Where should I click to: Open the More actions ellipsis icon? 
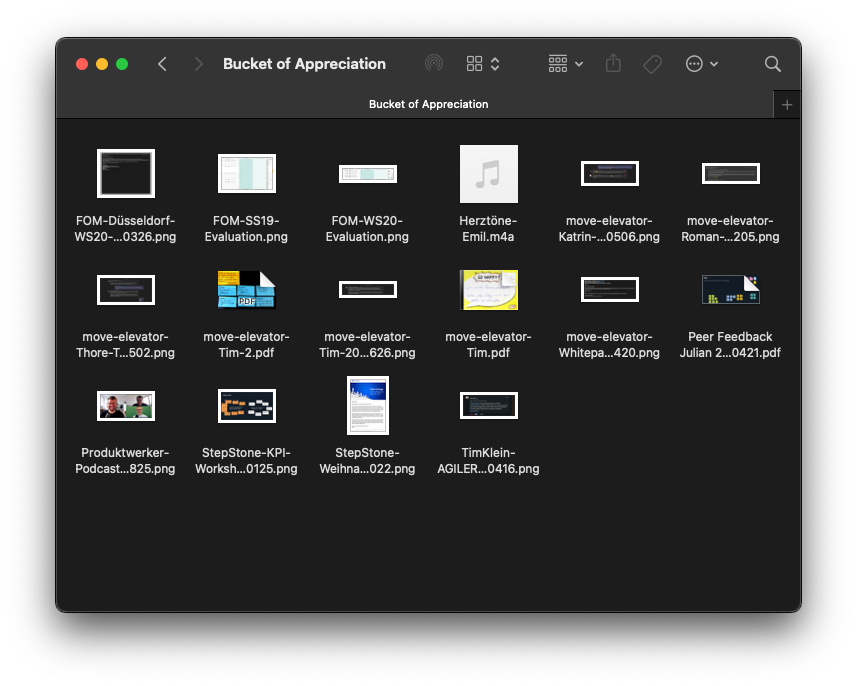tap(692, 63)
